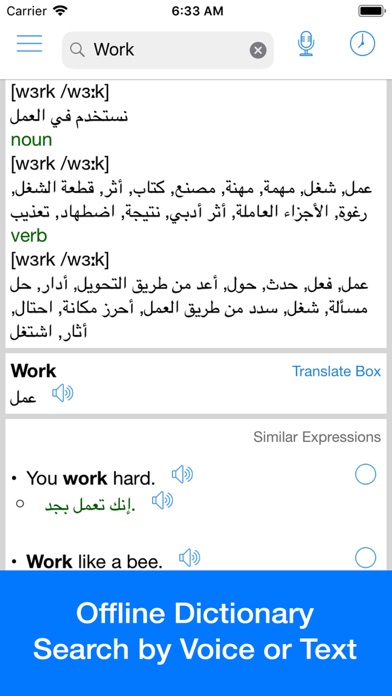Tap the microphone voice search icon
This screenshot has height=696, width=392.
(306, 44)
